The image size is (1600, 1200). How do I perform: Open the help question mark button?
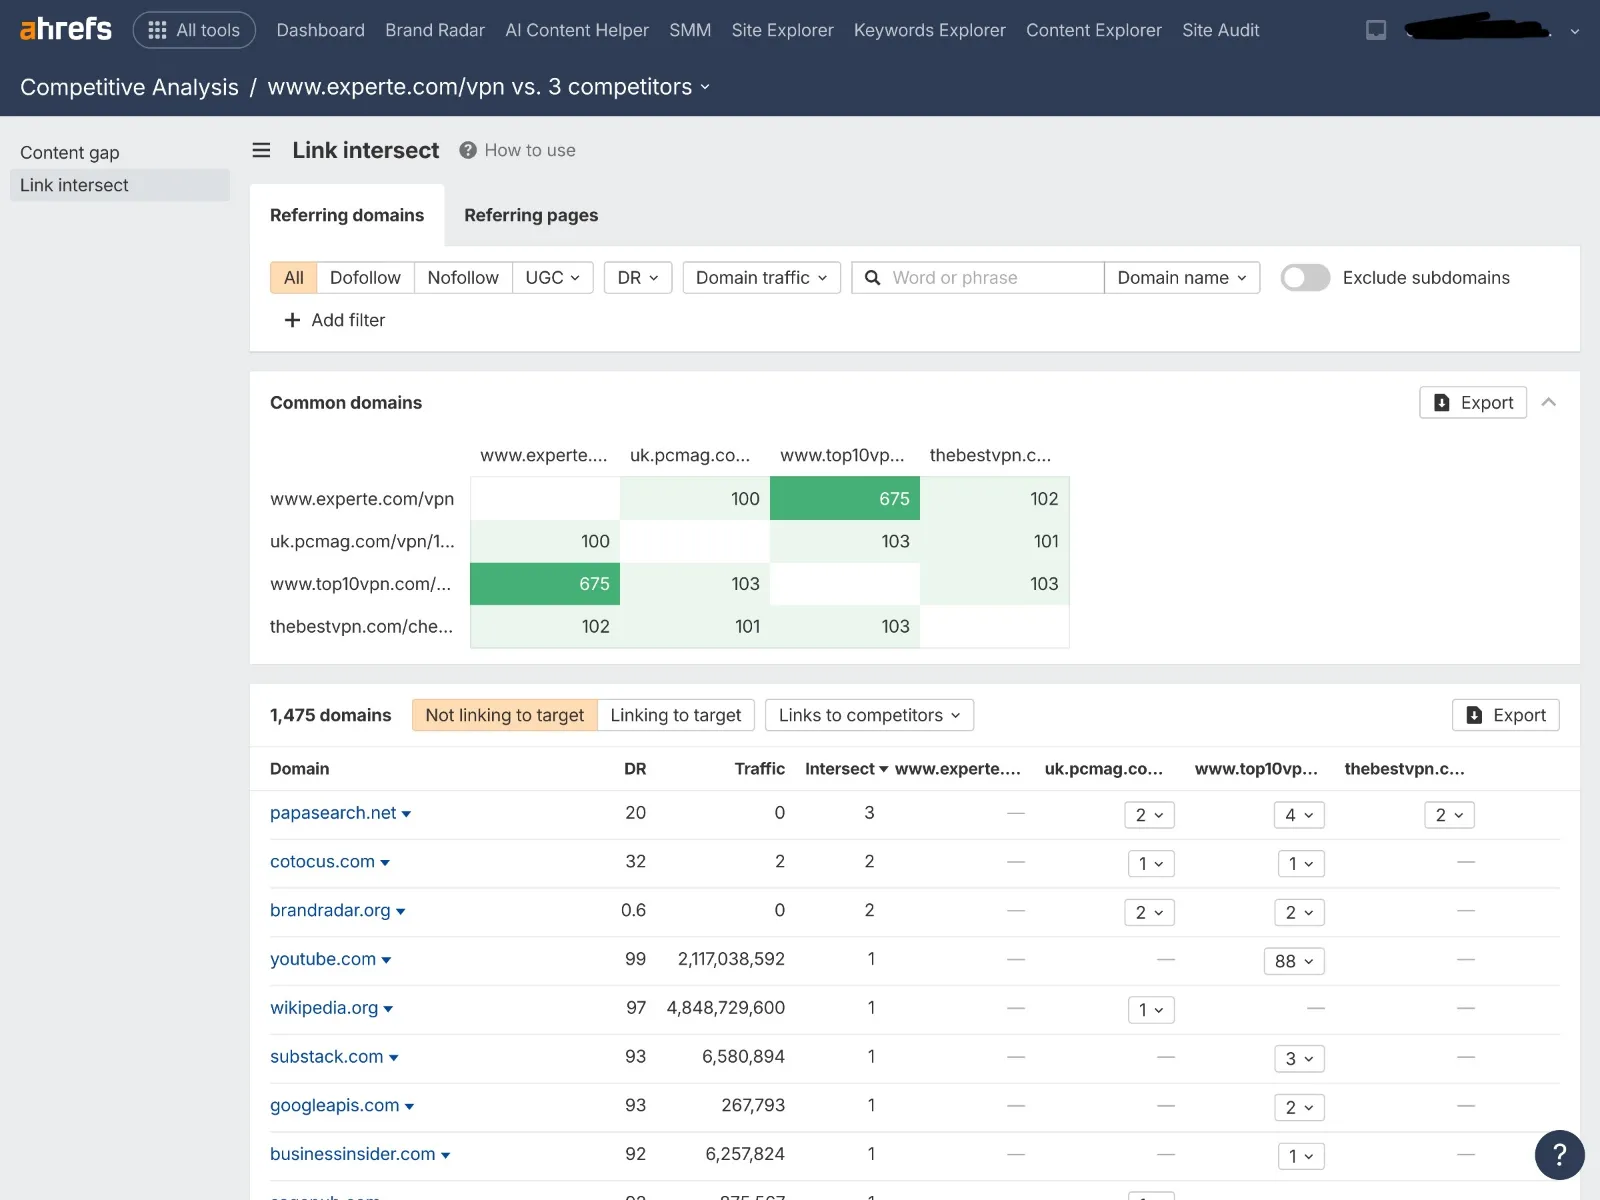(1559, 1155)
